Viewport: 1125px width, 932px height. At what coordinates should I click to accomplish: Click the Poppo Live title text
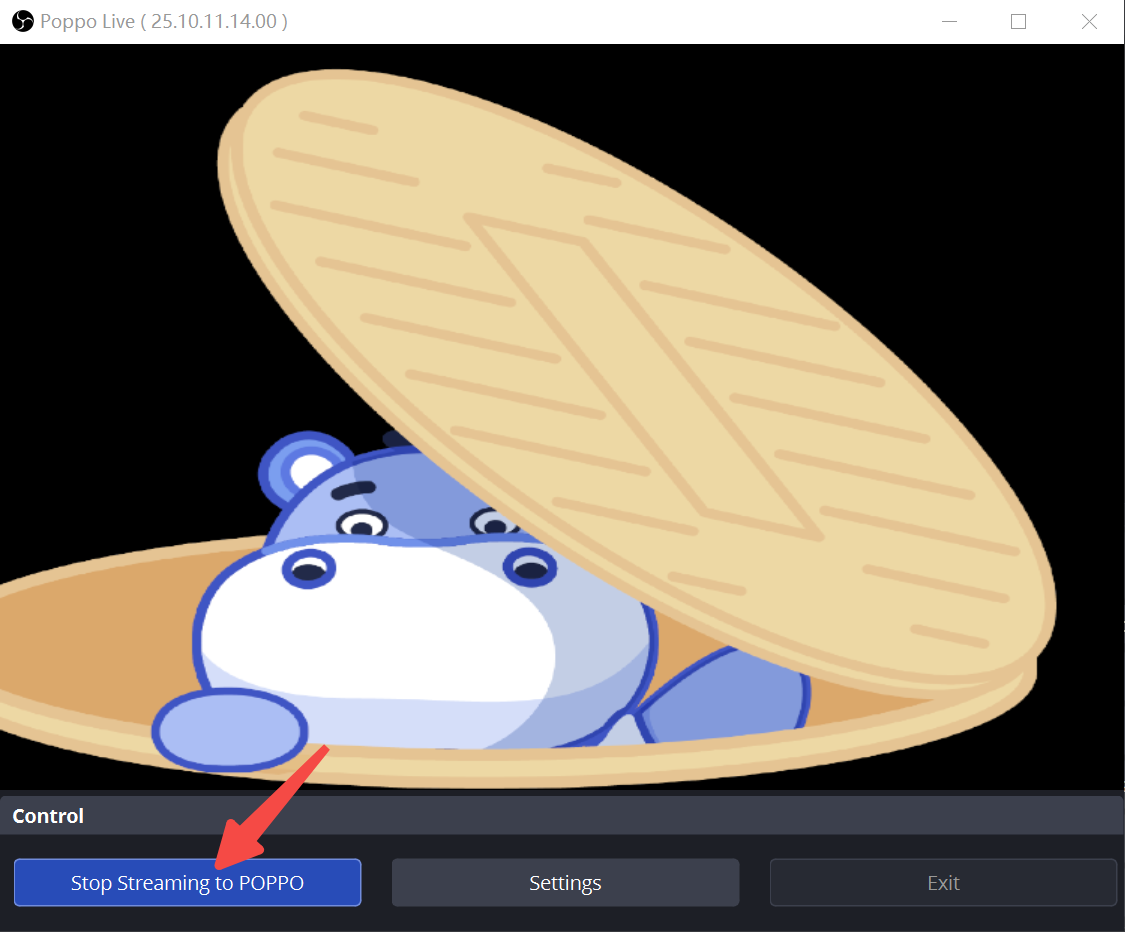[164, 22]
